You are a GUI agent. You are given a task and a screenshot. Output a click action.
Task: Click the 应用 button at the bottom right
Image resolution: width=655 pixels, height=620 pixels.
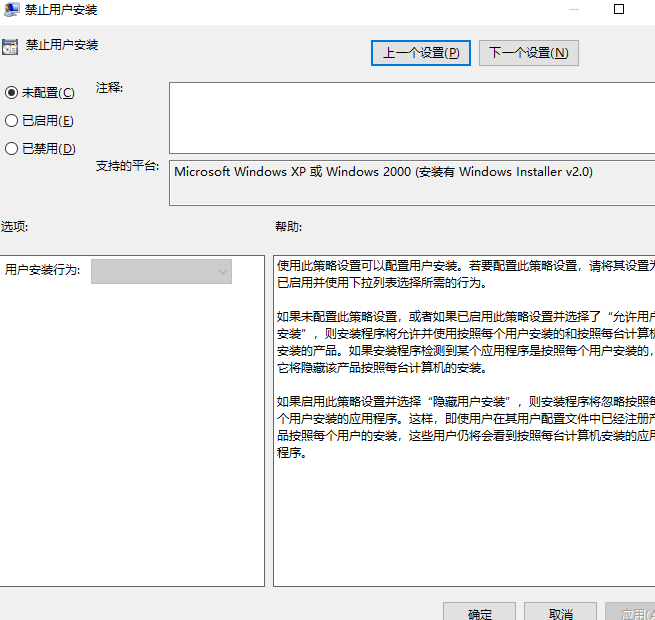pyautogui.click(x=630, y=612)
